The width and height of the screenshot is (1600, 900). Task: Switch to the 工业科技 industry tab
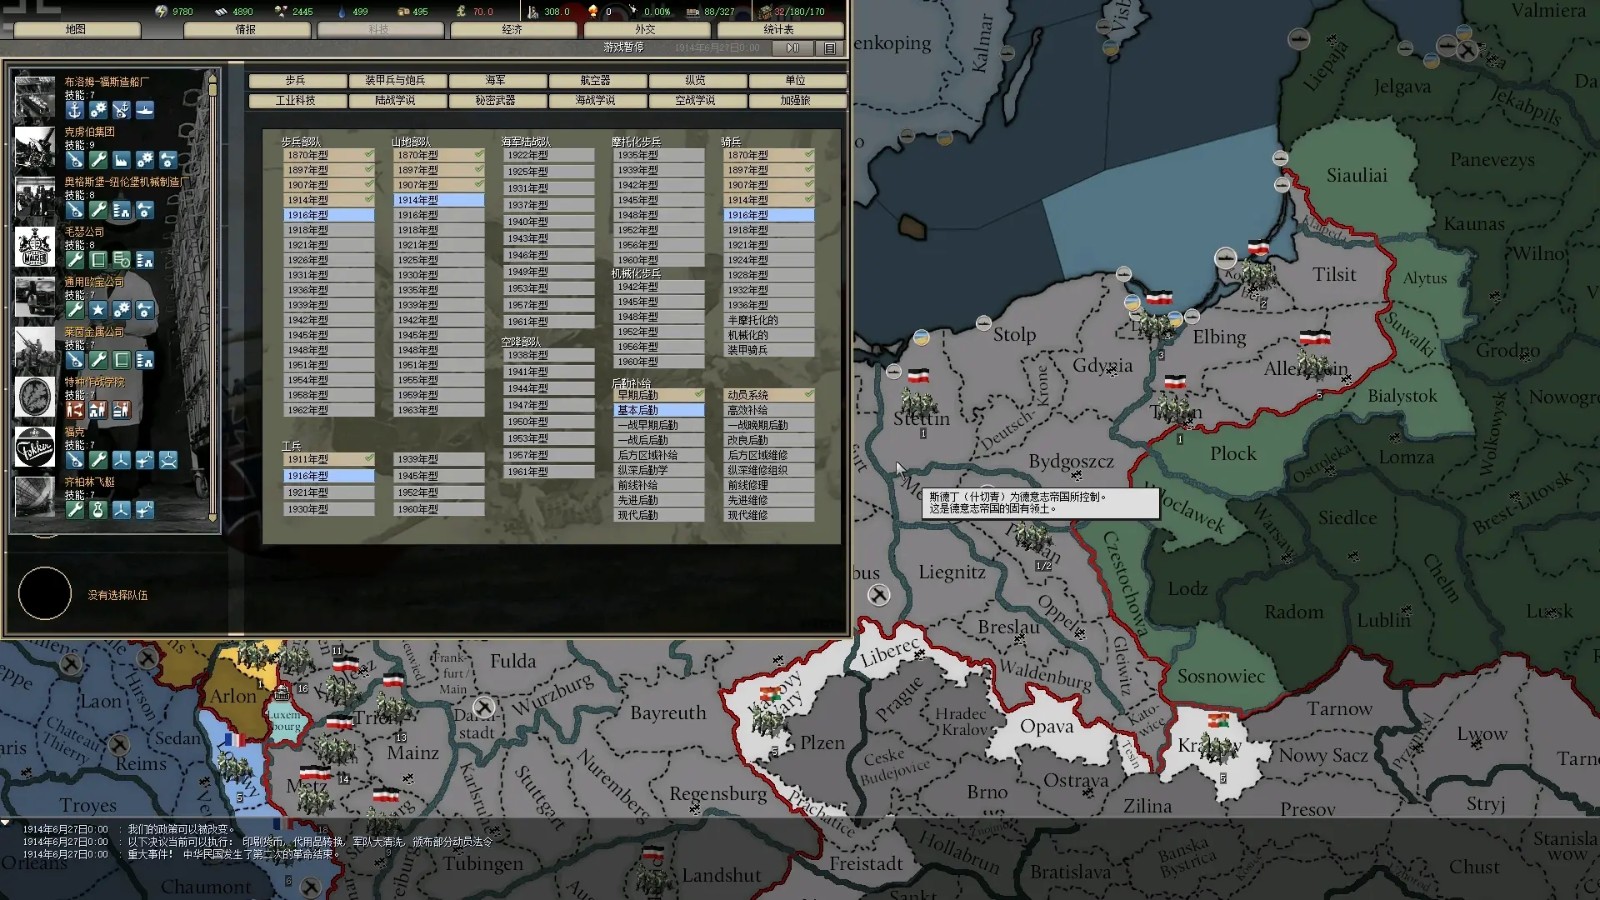click(x=296, y=100)
